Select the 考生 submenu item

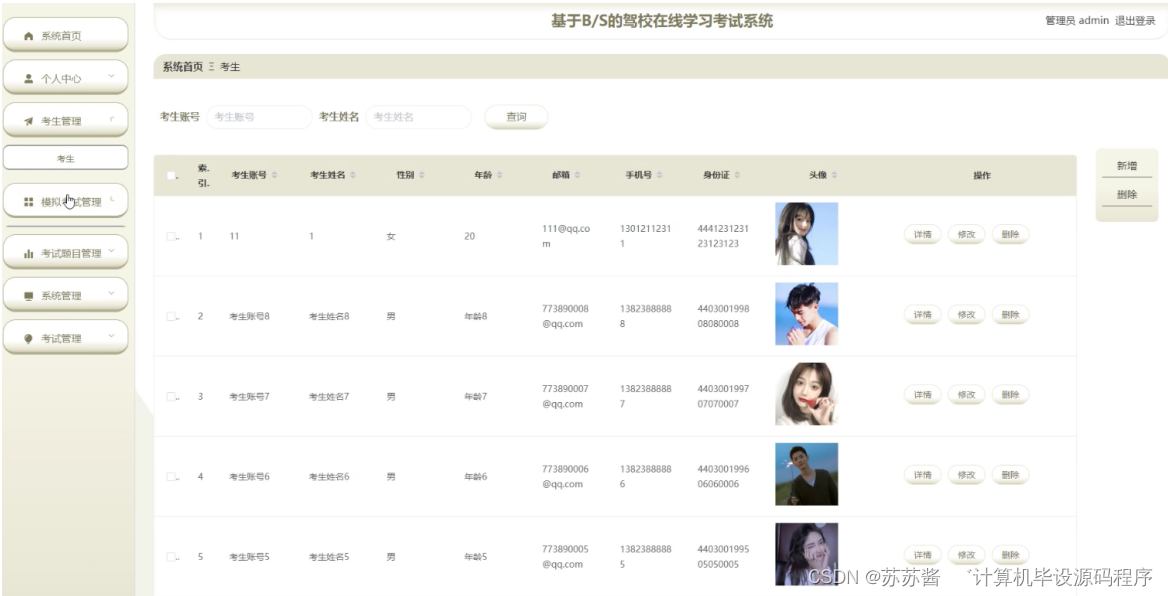65,156
